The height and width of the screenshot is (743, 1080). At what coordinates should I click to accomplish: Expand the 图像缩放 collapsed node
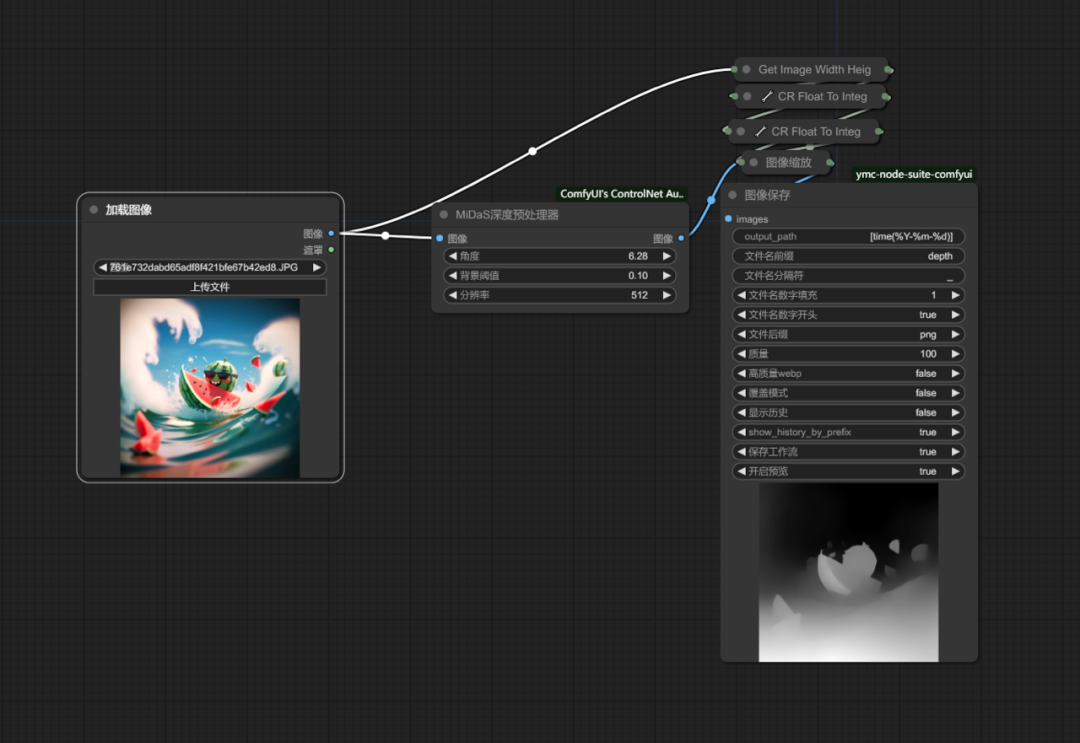pyautogui.click(x=753, y=162)
